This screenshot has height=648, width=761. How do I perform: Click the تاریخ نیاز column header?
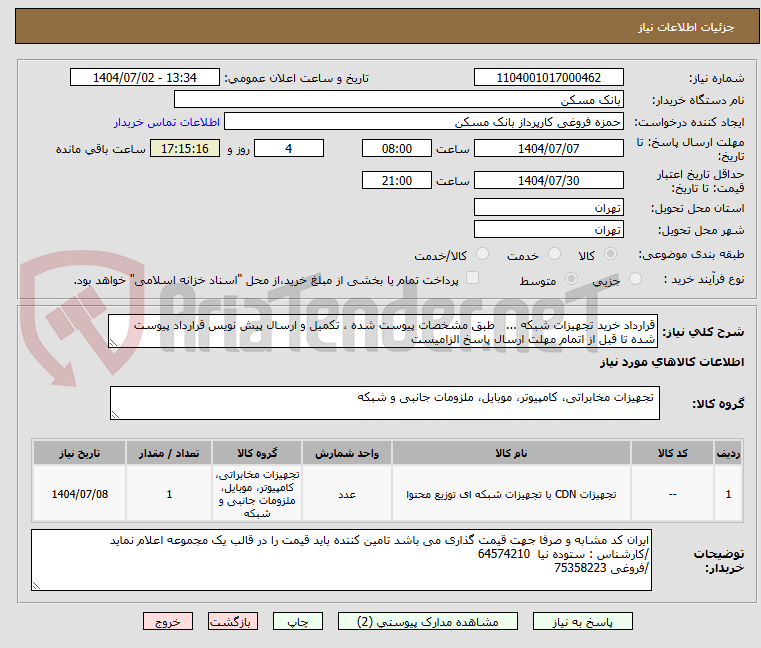(x=80, y=453)
